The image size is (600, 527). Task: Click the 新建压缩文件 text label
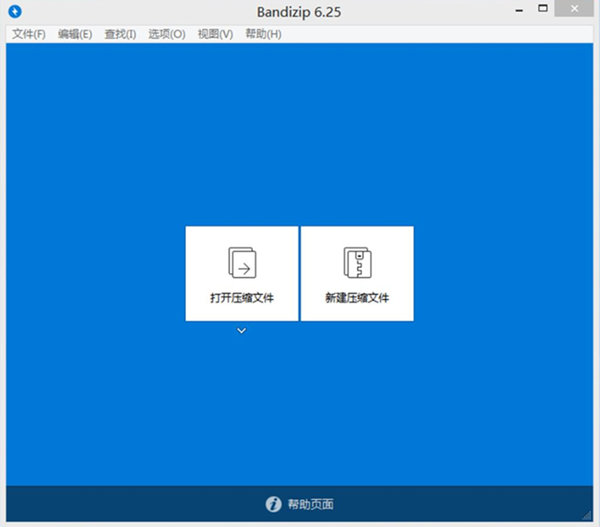click(x=357, y=299)
